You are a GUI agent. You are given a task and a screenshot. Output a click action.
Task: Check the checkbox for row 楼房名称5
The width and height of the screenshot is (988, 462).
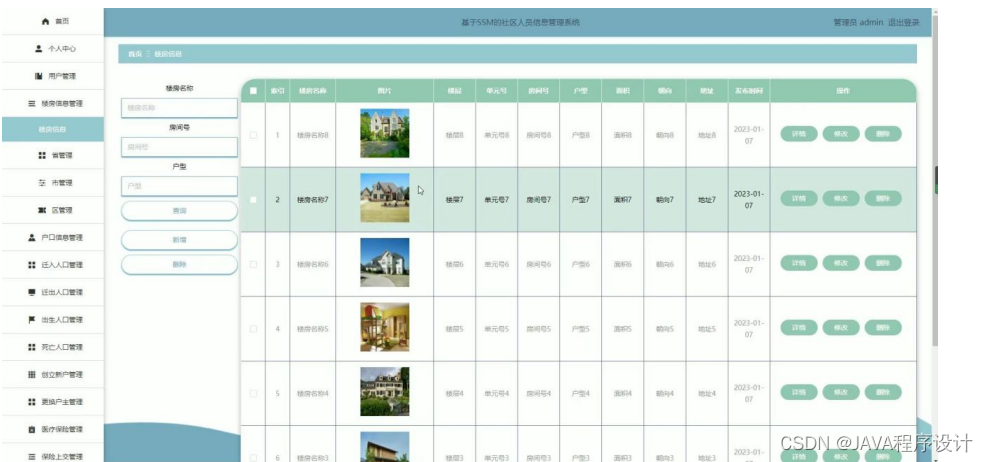[253, 329]
